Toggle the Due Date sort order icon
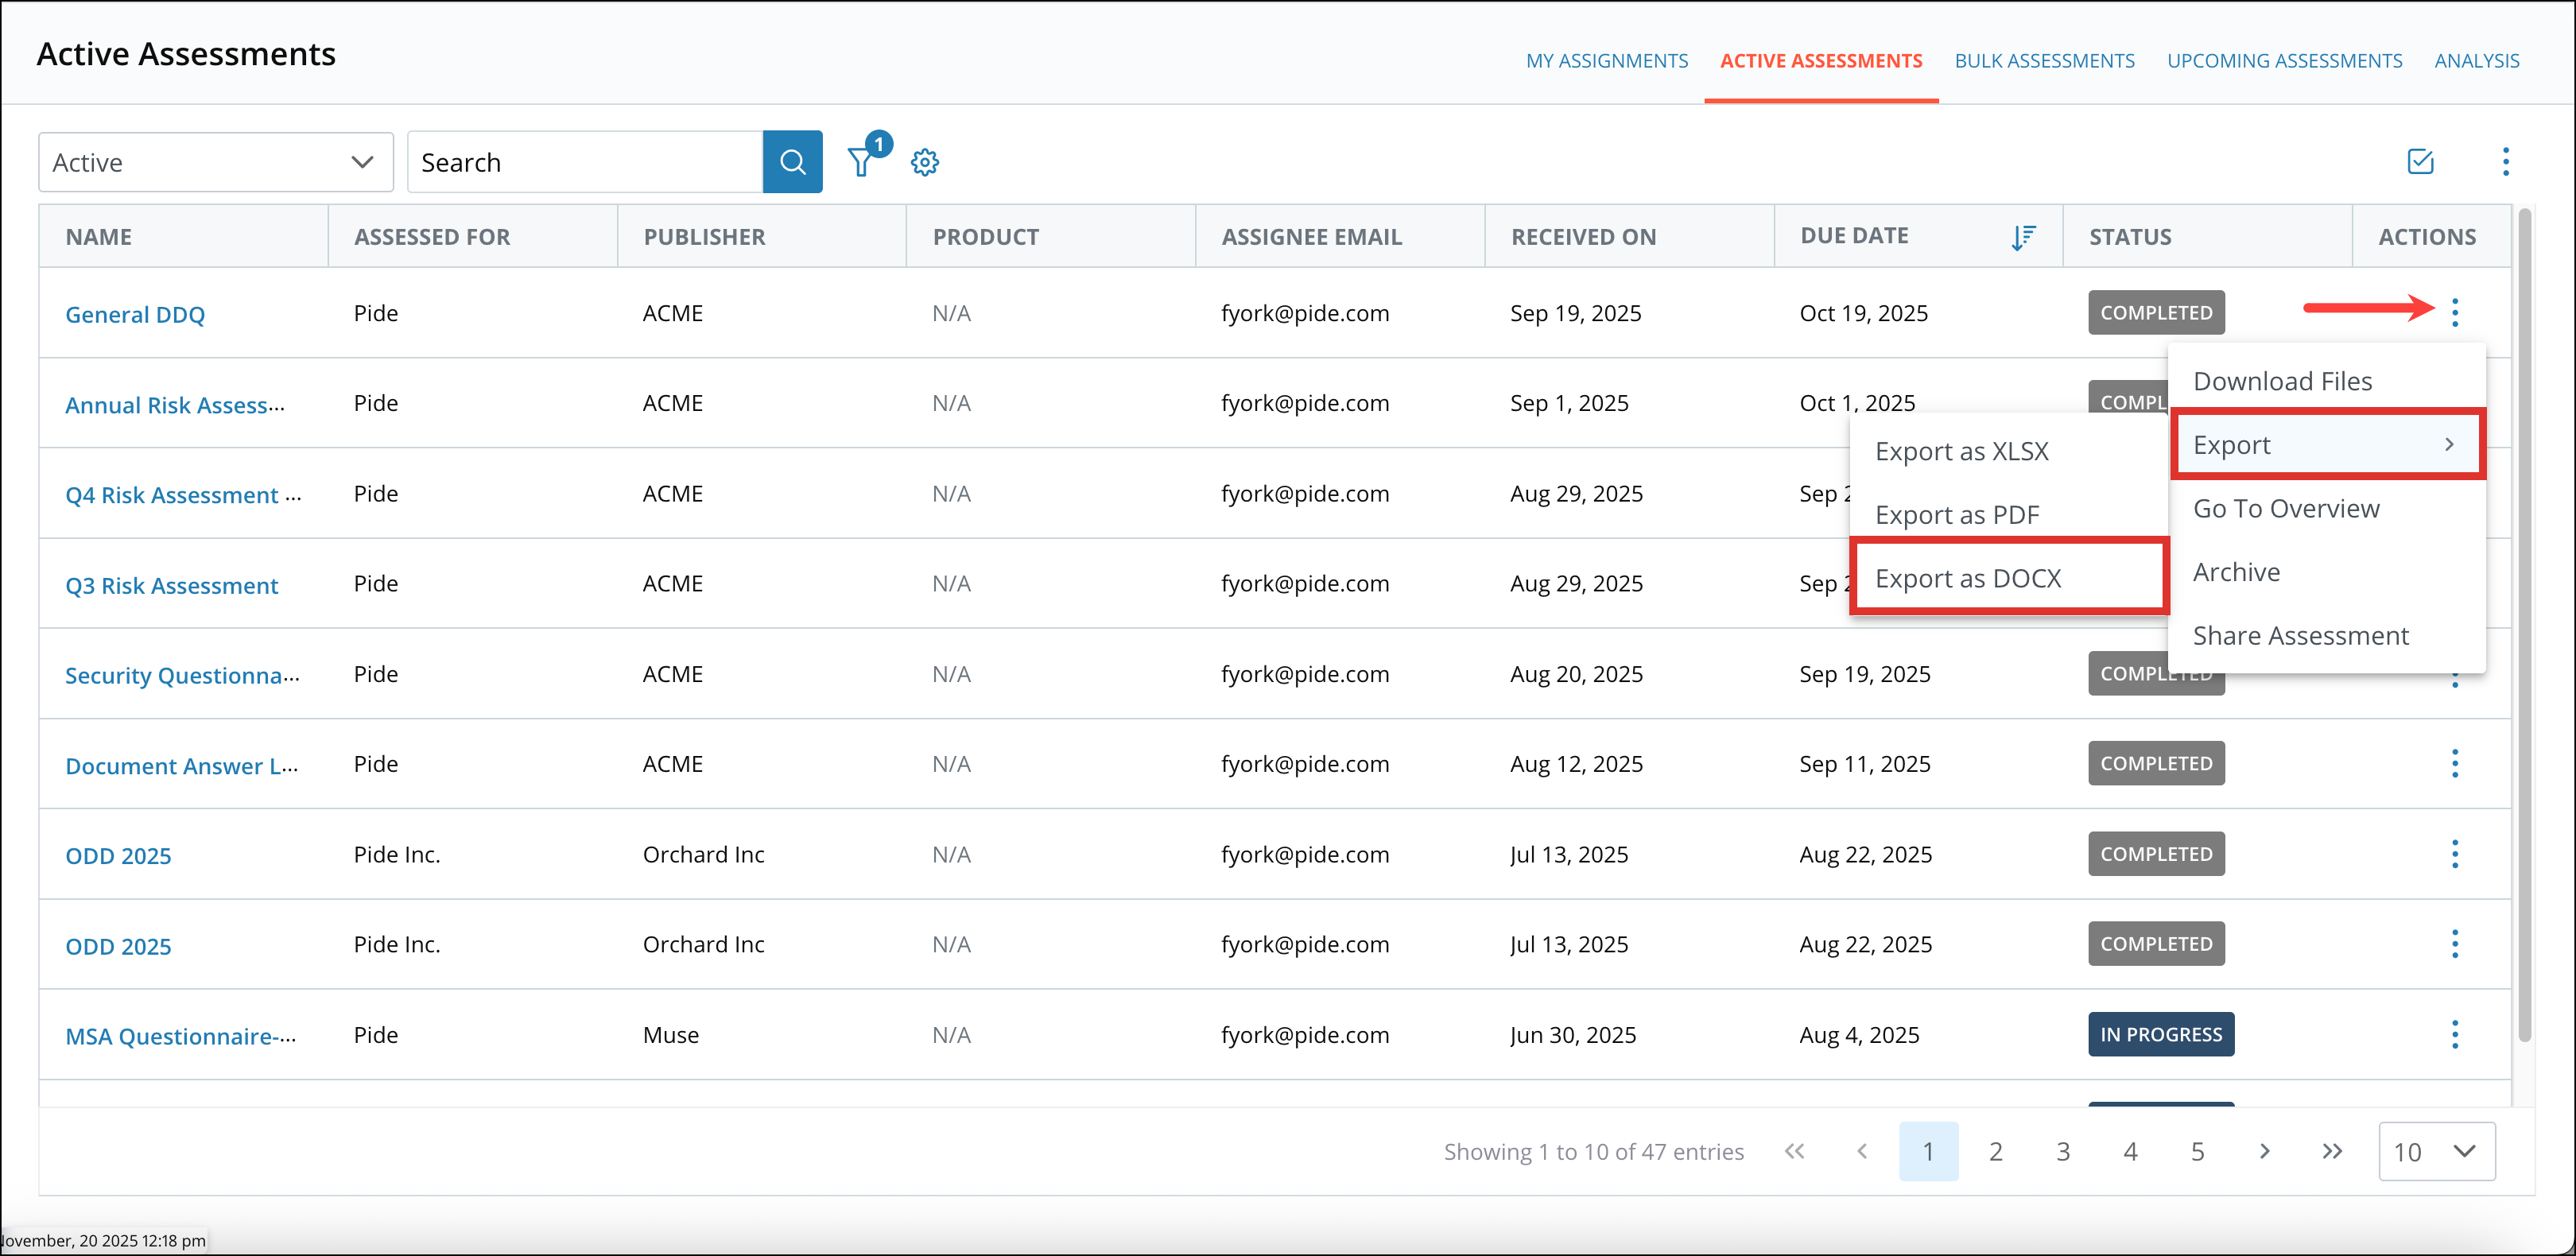Screen dimensions: 2576x1256 tap(2023, 237)
